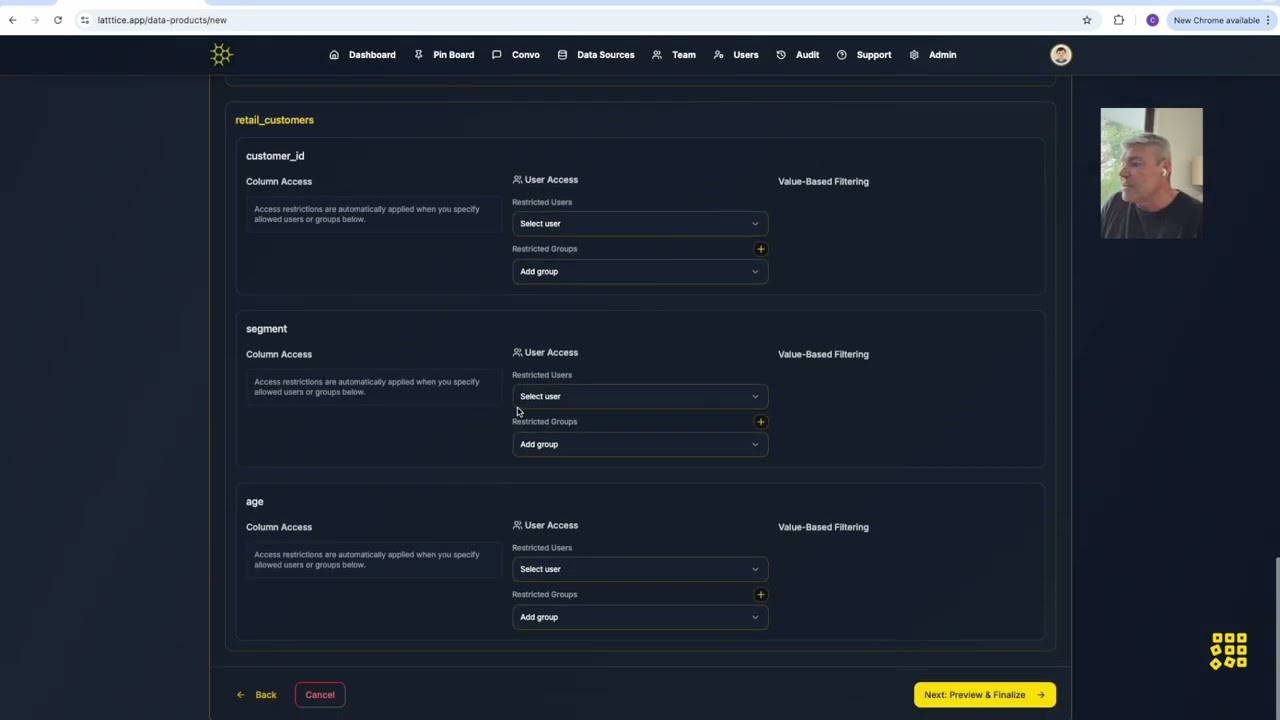
Task: Open customer_id Add group dropdown
Action: coord(640,272)
